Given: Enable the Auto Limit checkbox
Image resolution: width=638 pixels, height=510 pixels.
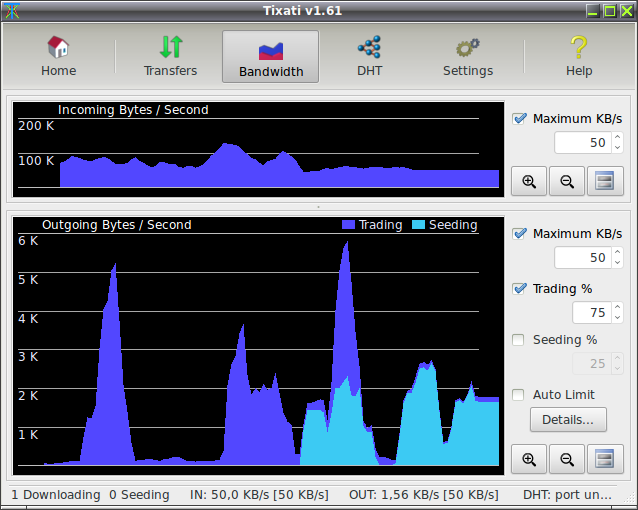Looking at the screenshot, I should point(518,394).
